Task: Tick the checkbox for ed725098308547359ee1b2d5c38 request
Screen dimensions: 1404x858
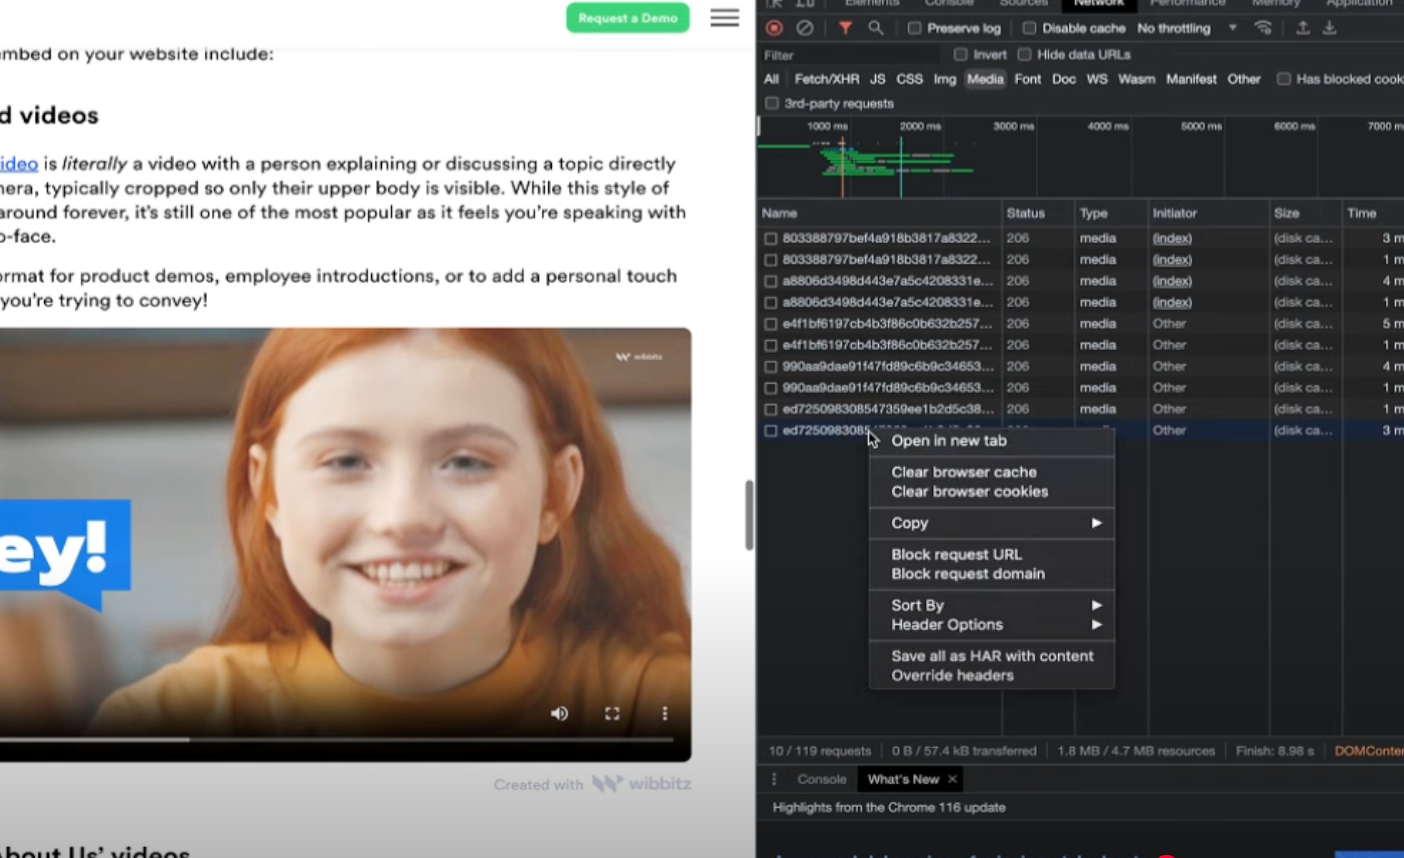Action: [x=770, y=409]
